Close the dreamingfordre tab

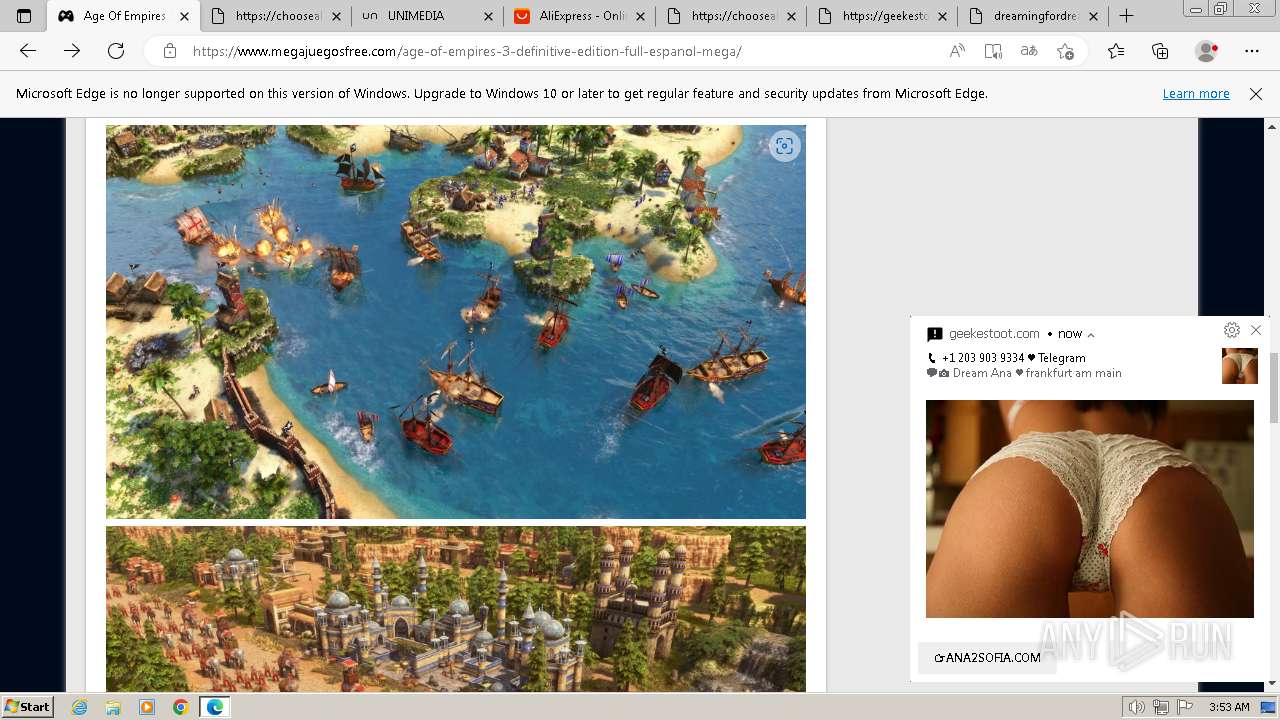tap(1093, 16)
